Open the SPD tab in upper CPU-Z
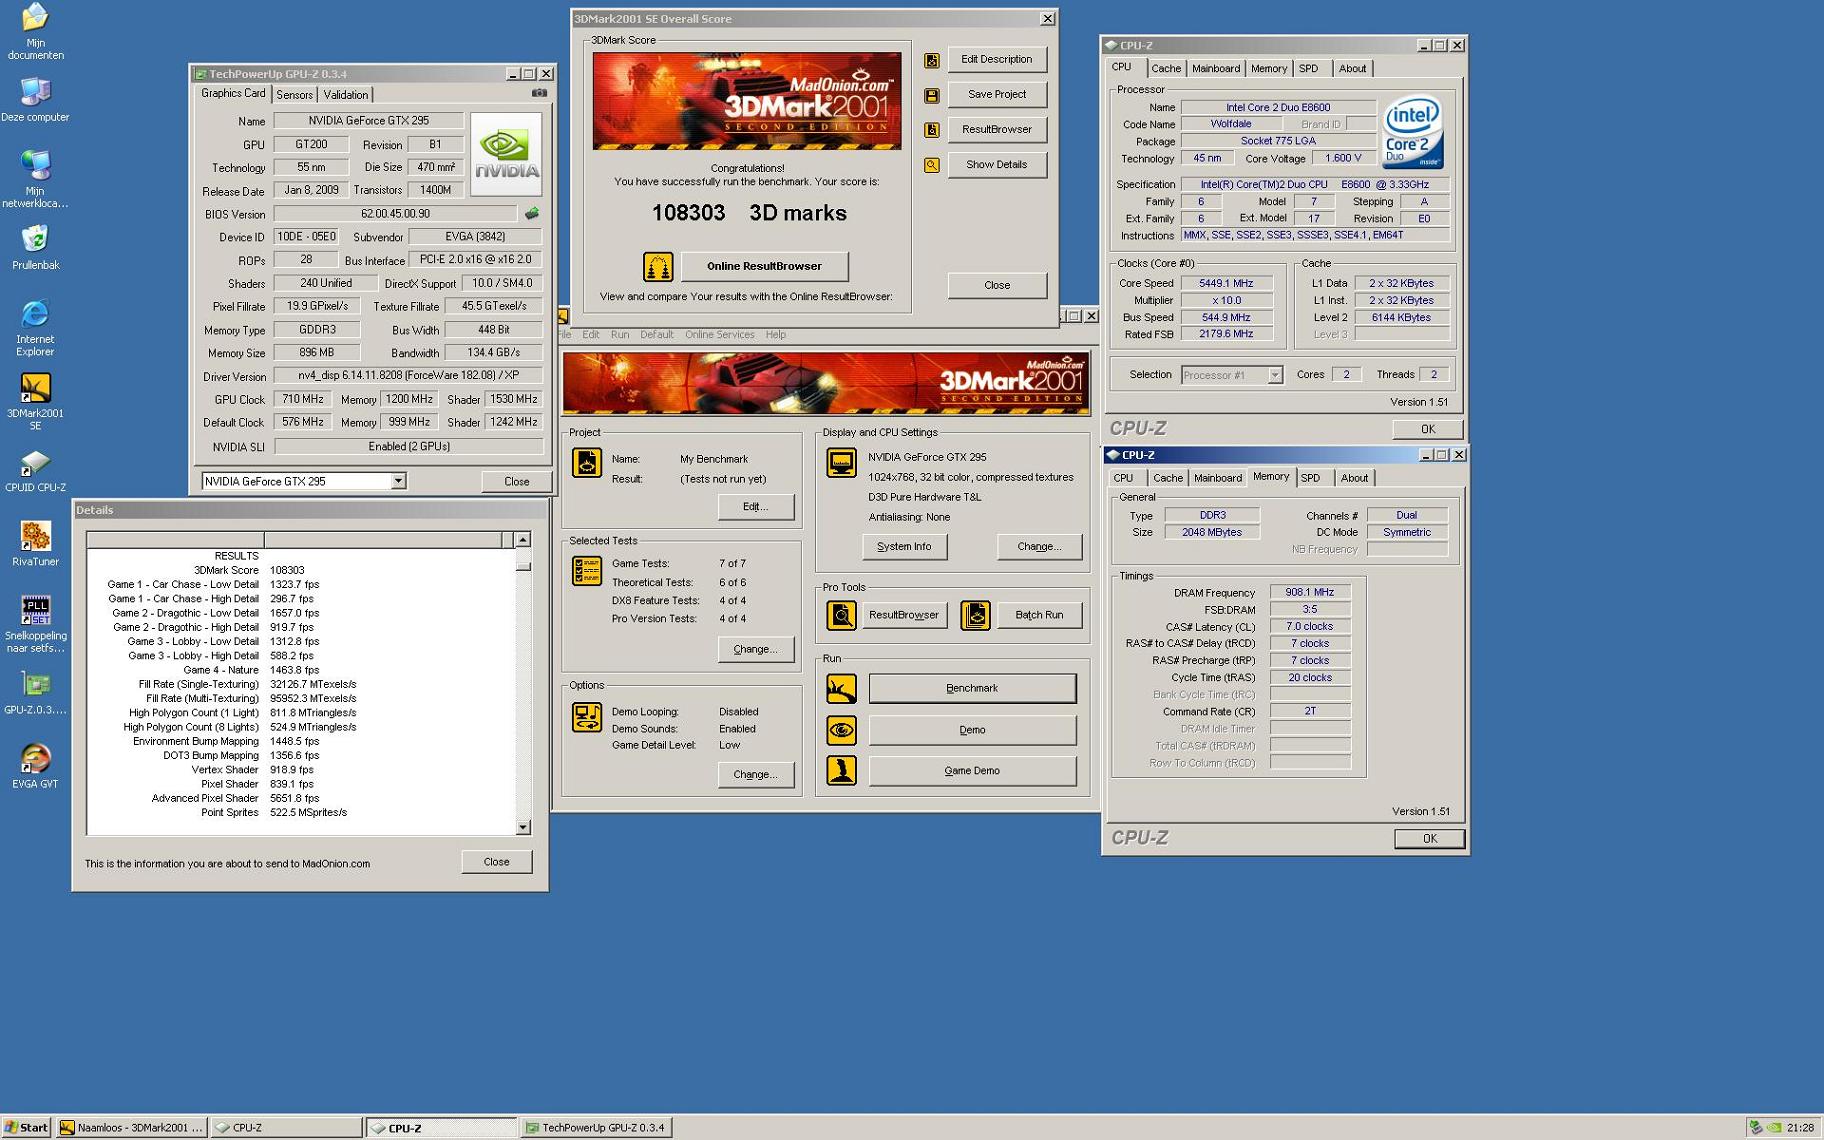1824x1140 pixels. (x=1308, y=69)
